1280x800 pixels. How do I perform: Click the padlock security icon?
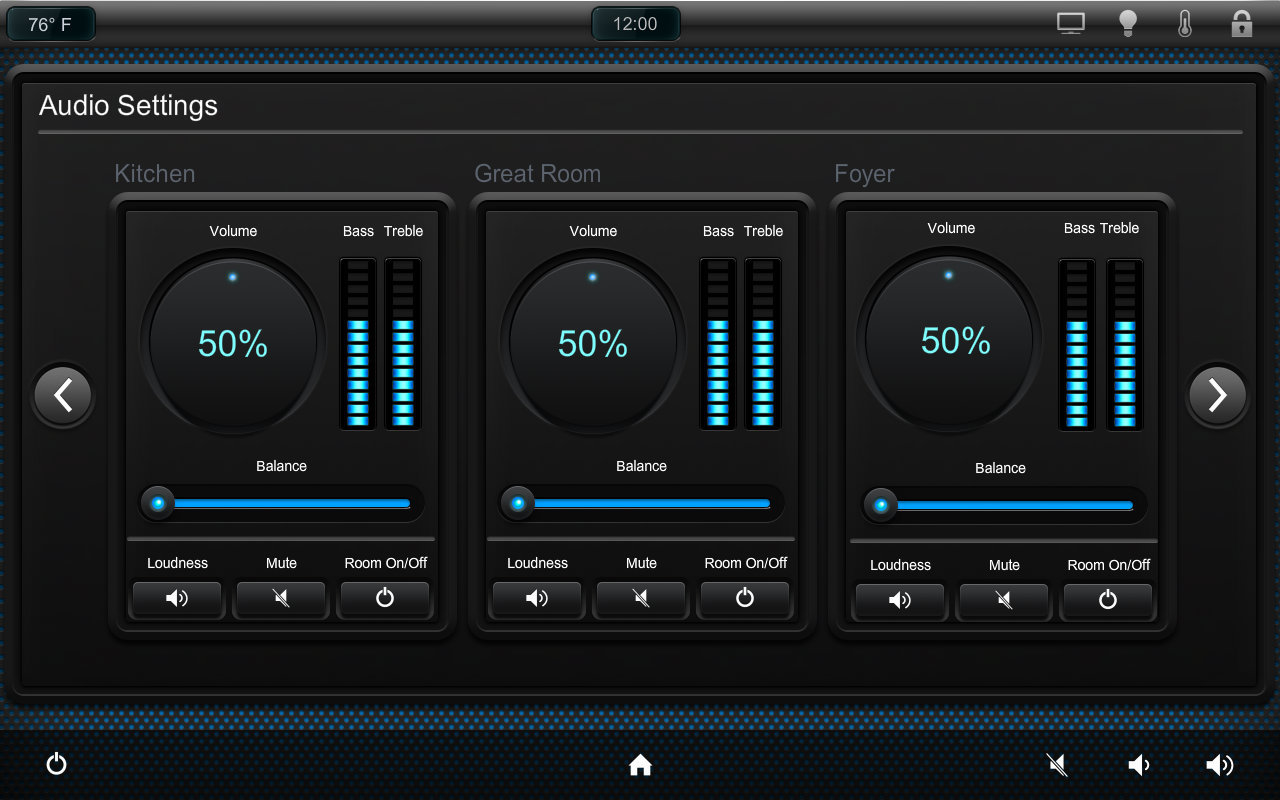tap(1241, 24)
